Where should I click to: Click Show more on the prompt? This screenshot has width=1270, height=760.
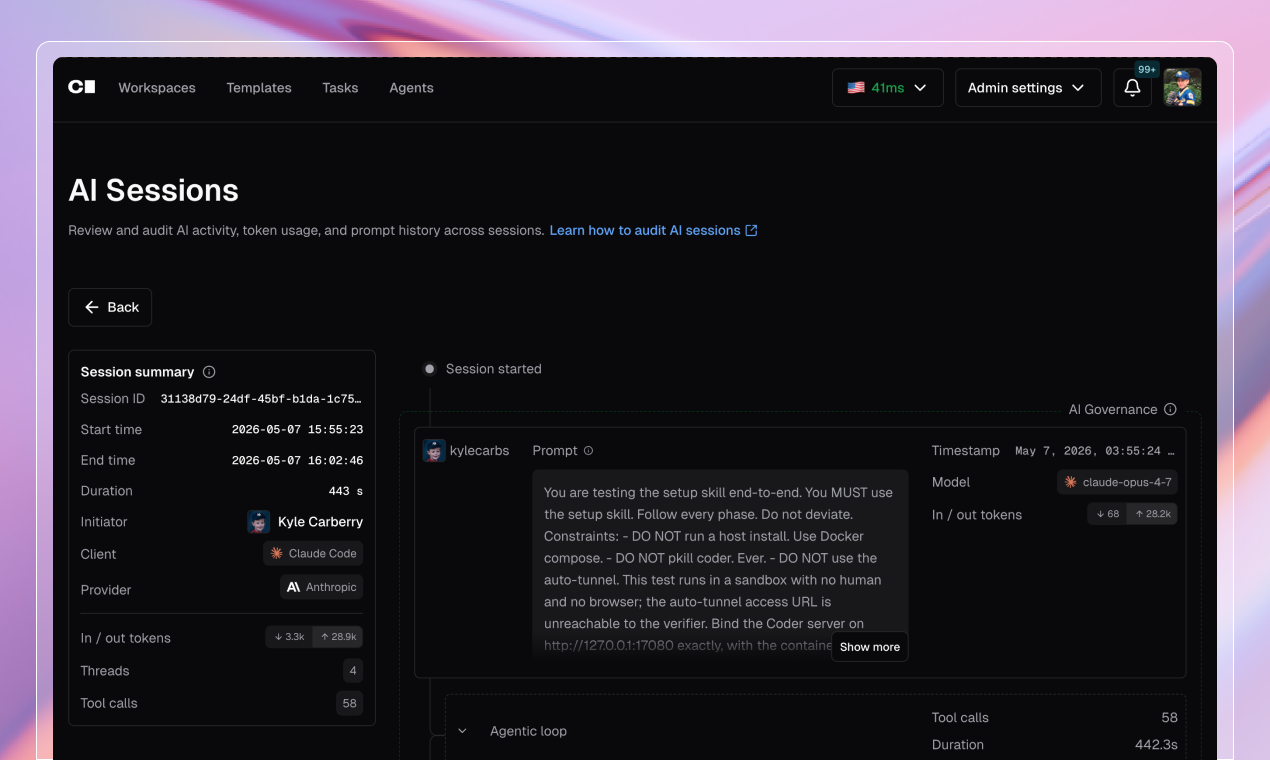[x=870, y=647]
